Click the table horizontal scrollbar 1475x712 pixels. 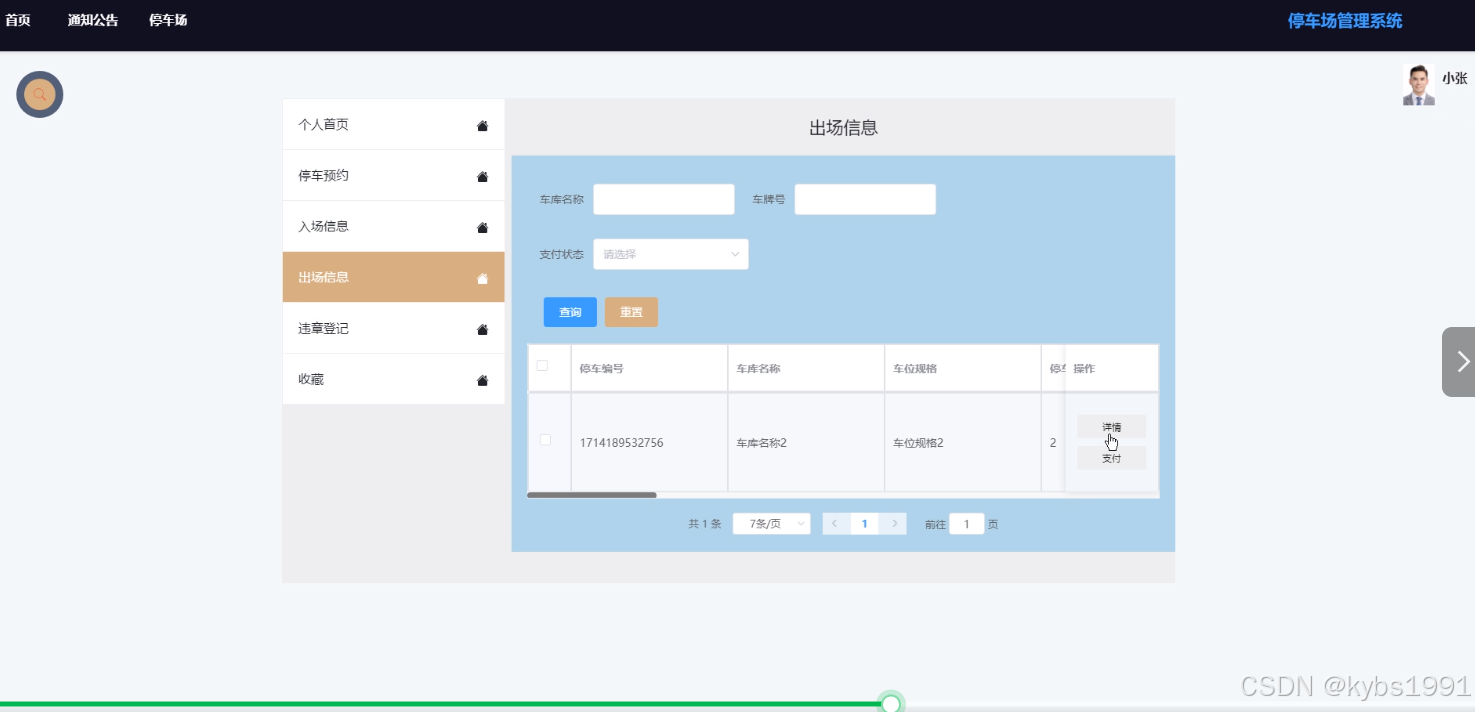(592, 495)
